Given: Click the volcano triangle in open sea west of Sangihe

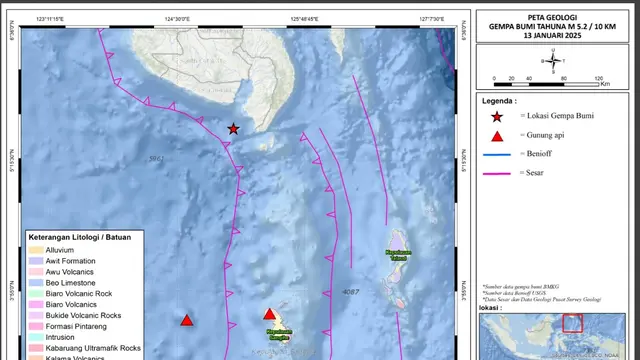Looking at the screenshot, I should 187,320.
